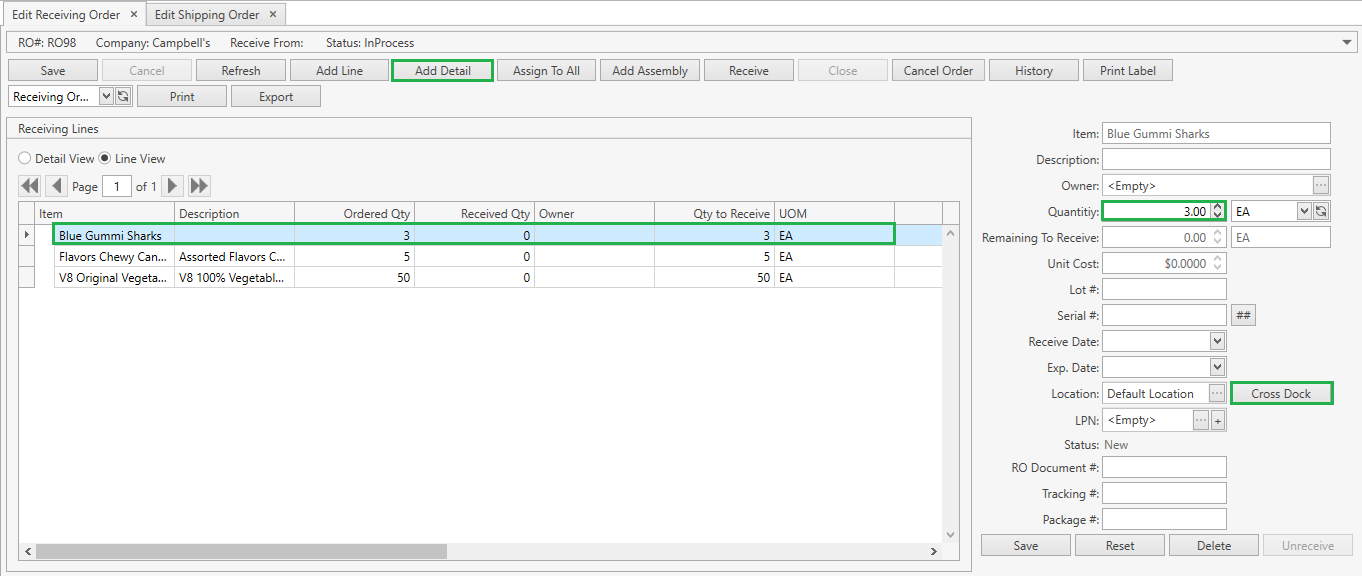Switch to Edit Receiving Order tab

tap(66, 15)
